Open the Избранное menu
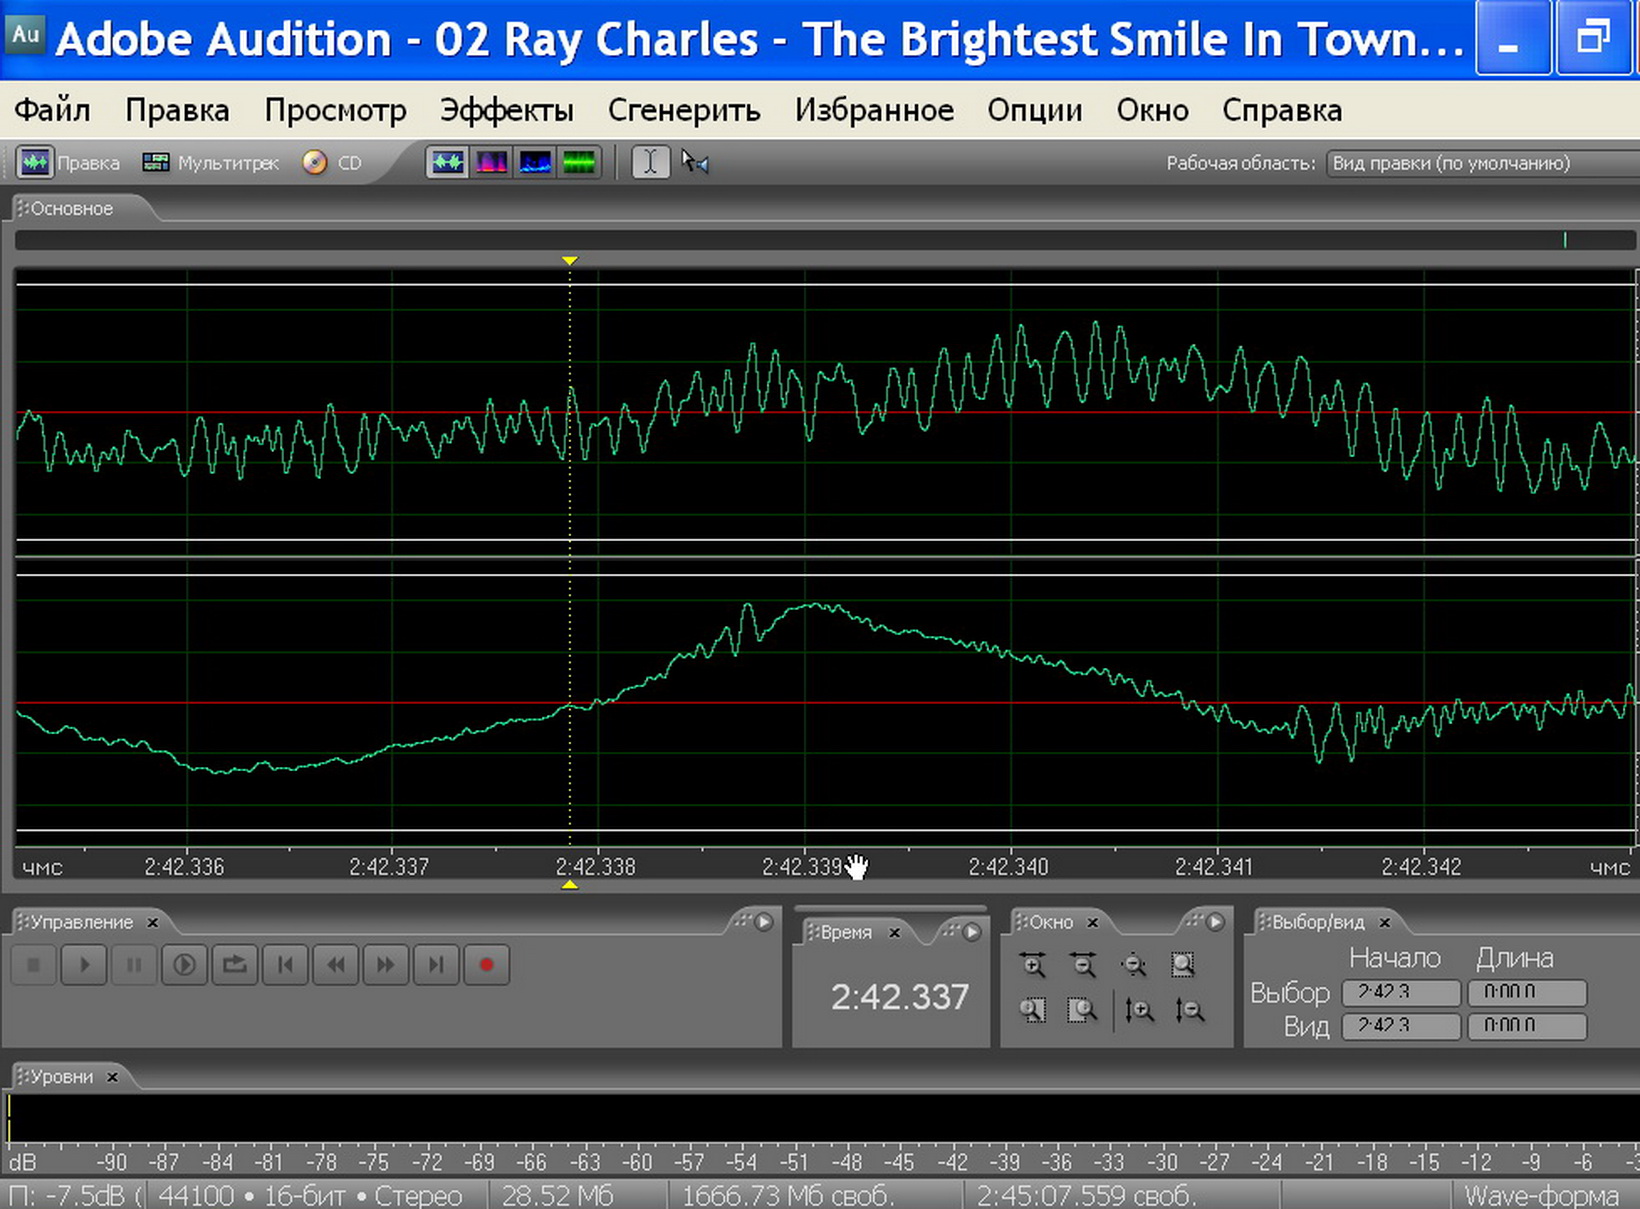The image size is (1640, 1209). click(x=874, y=110)
